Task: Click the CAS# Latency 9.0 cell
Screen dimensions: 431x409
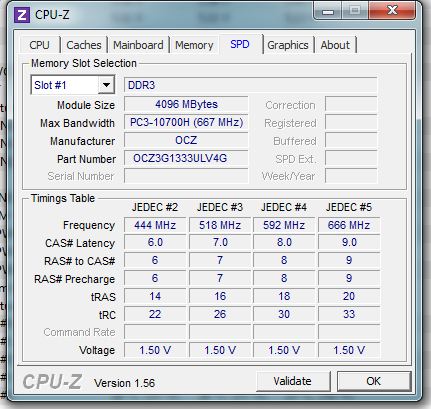Action: (x=349, y=242)
